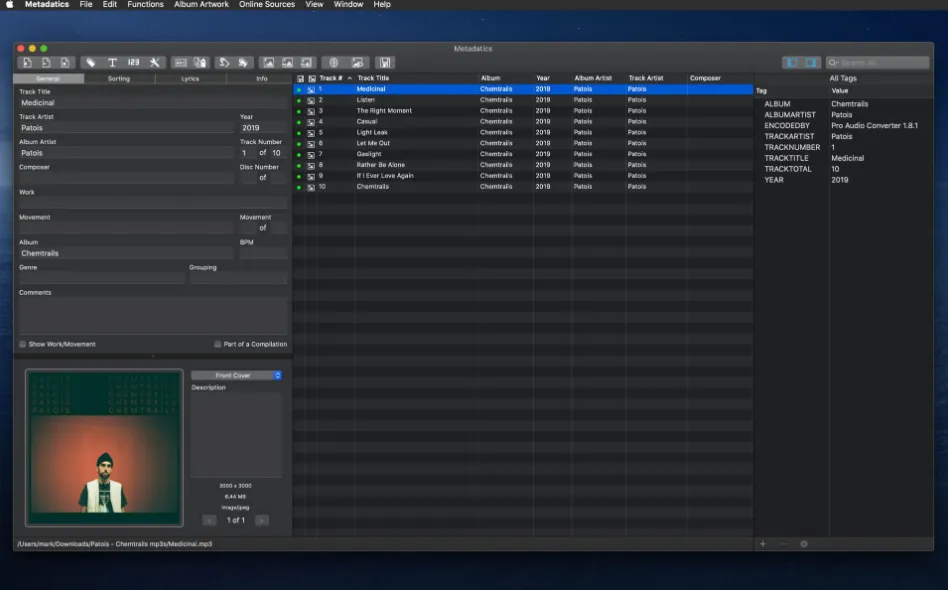Switch to the Lyrics tab
This screenshot has width=948, height=590.
pos(190,79)
